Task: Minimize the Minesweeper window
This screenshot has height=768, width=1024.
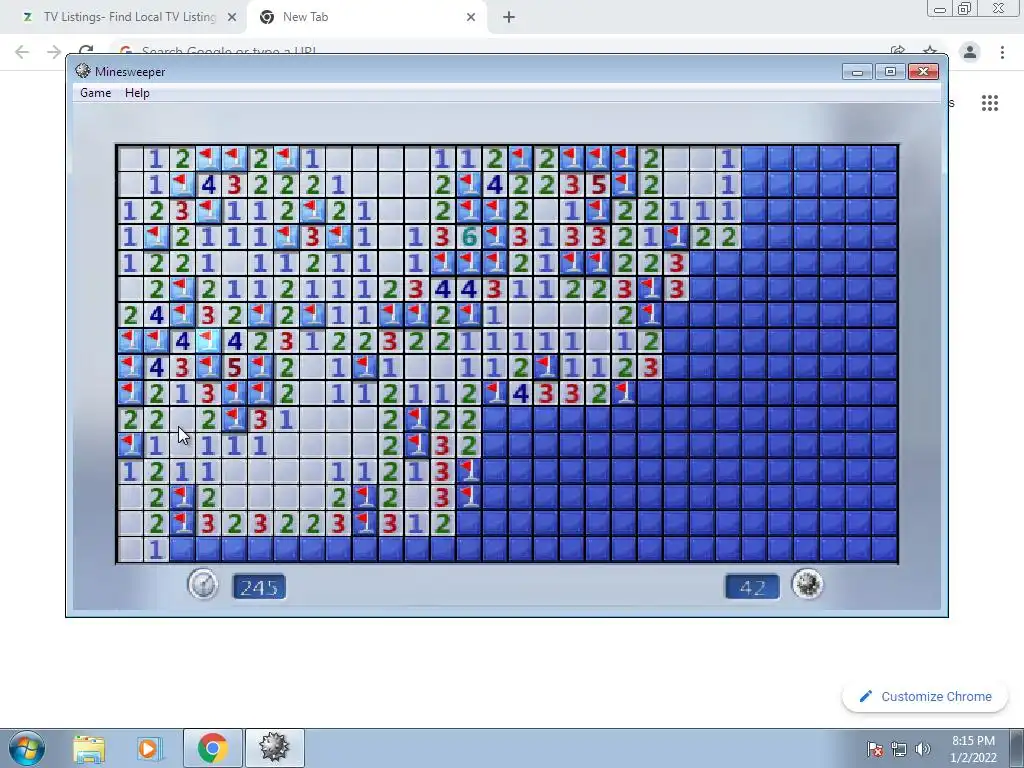Action: (x=857, y=71)
